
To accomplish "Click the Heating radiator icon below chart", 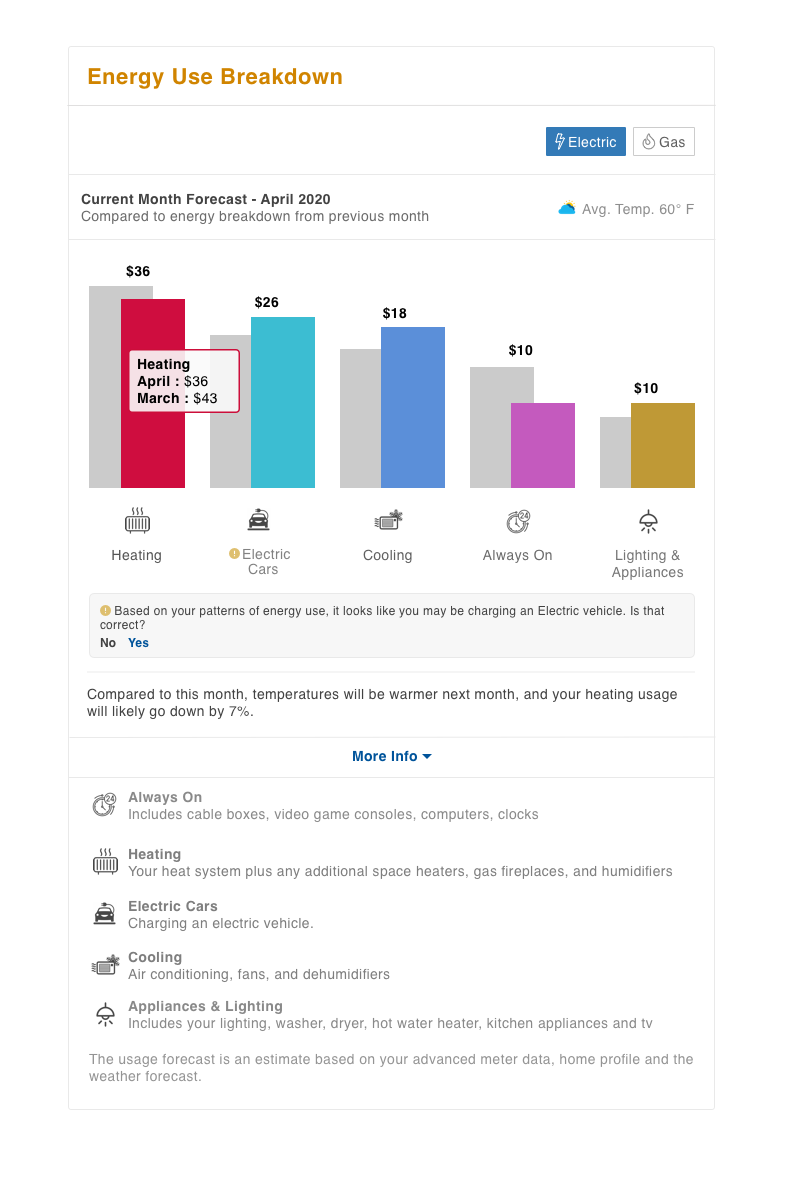I will pyautogui.click(x=137, y=521).
